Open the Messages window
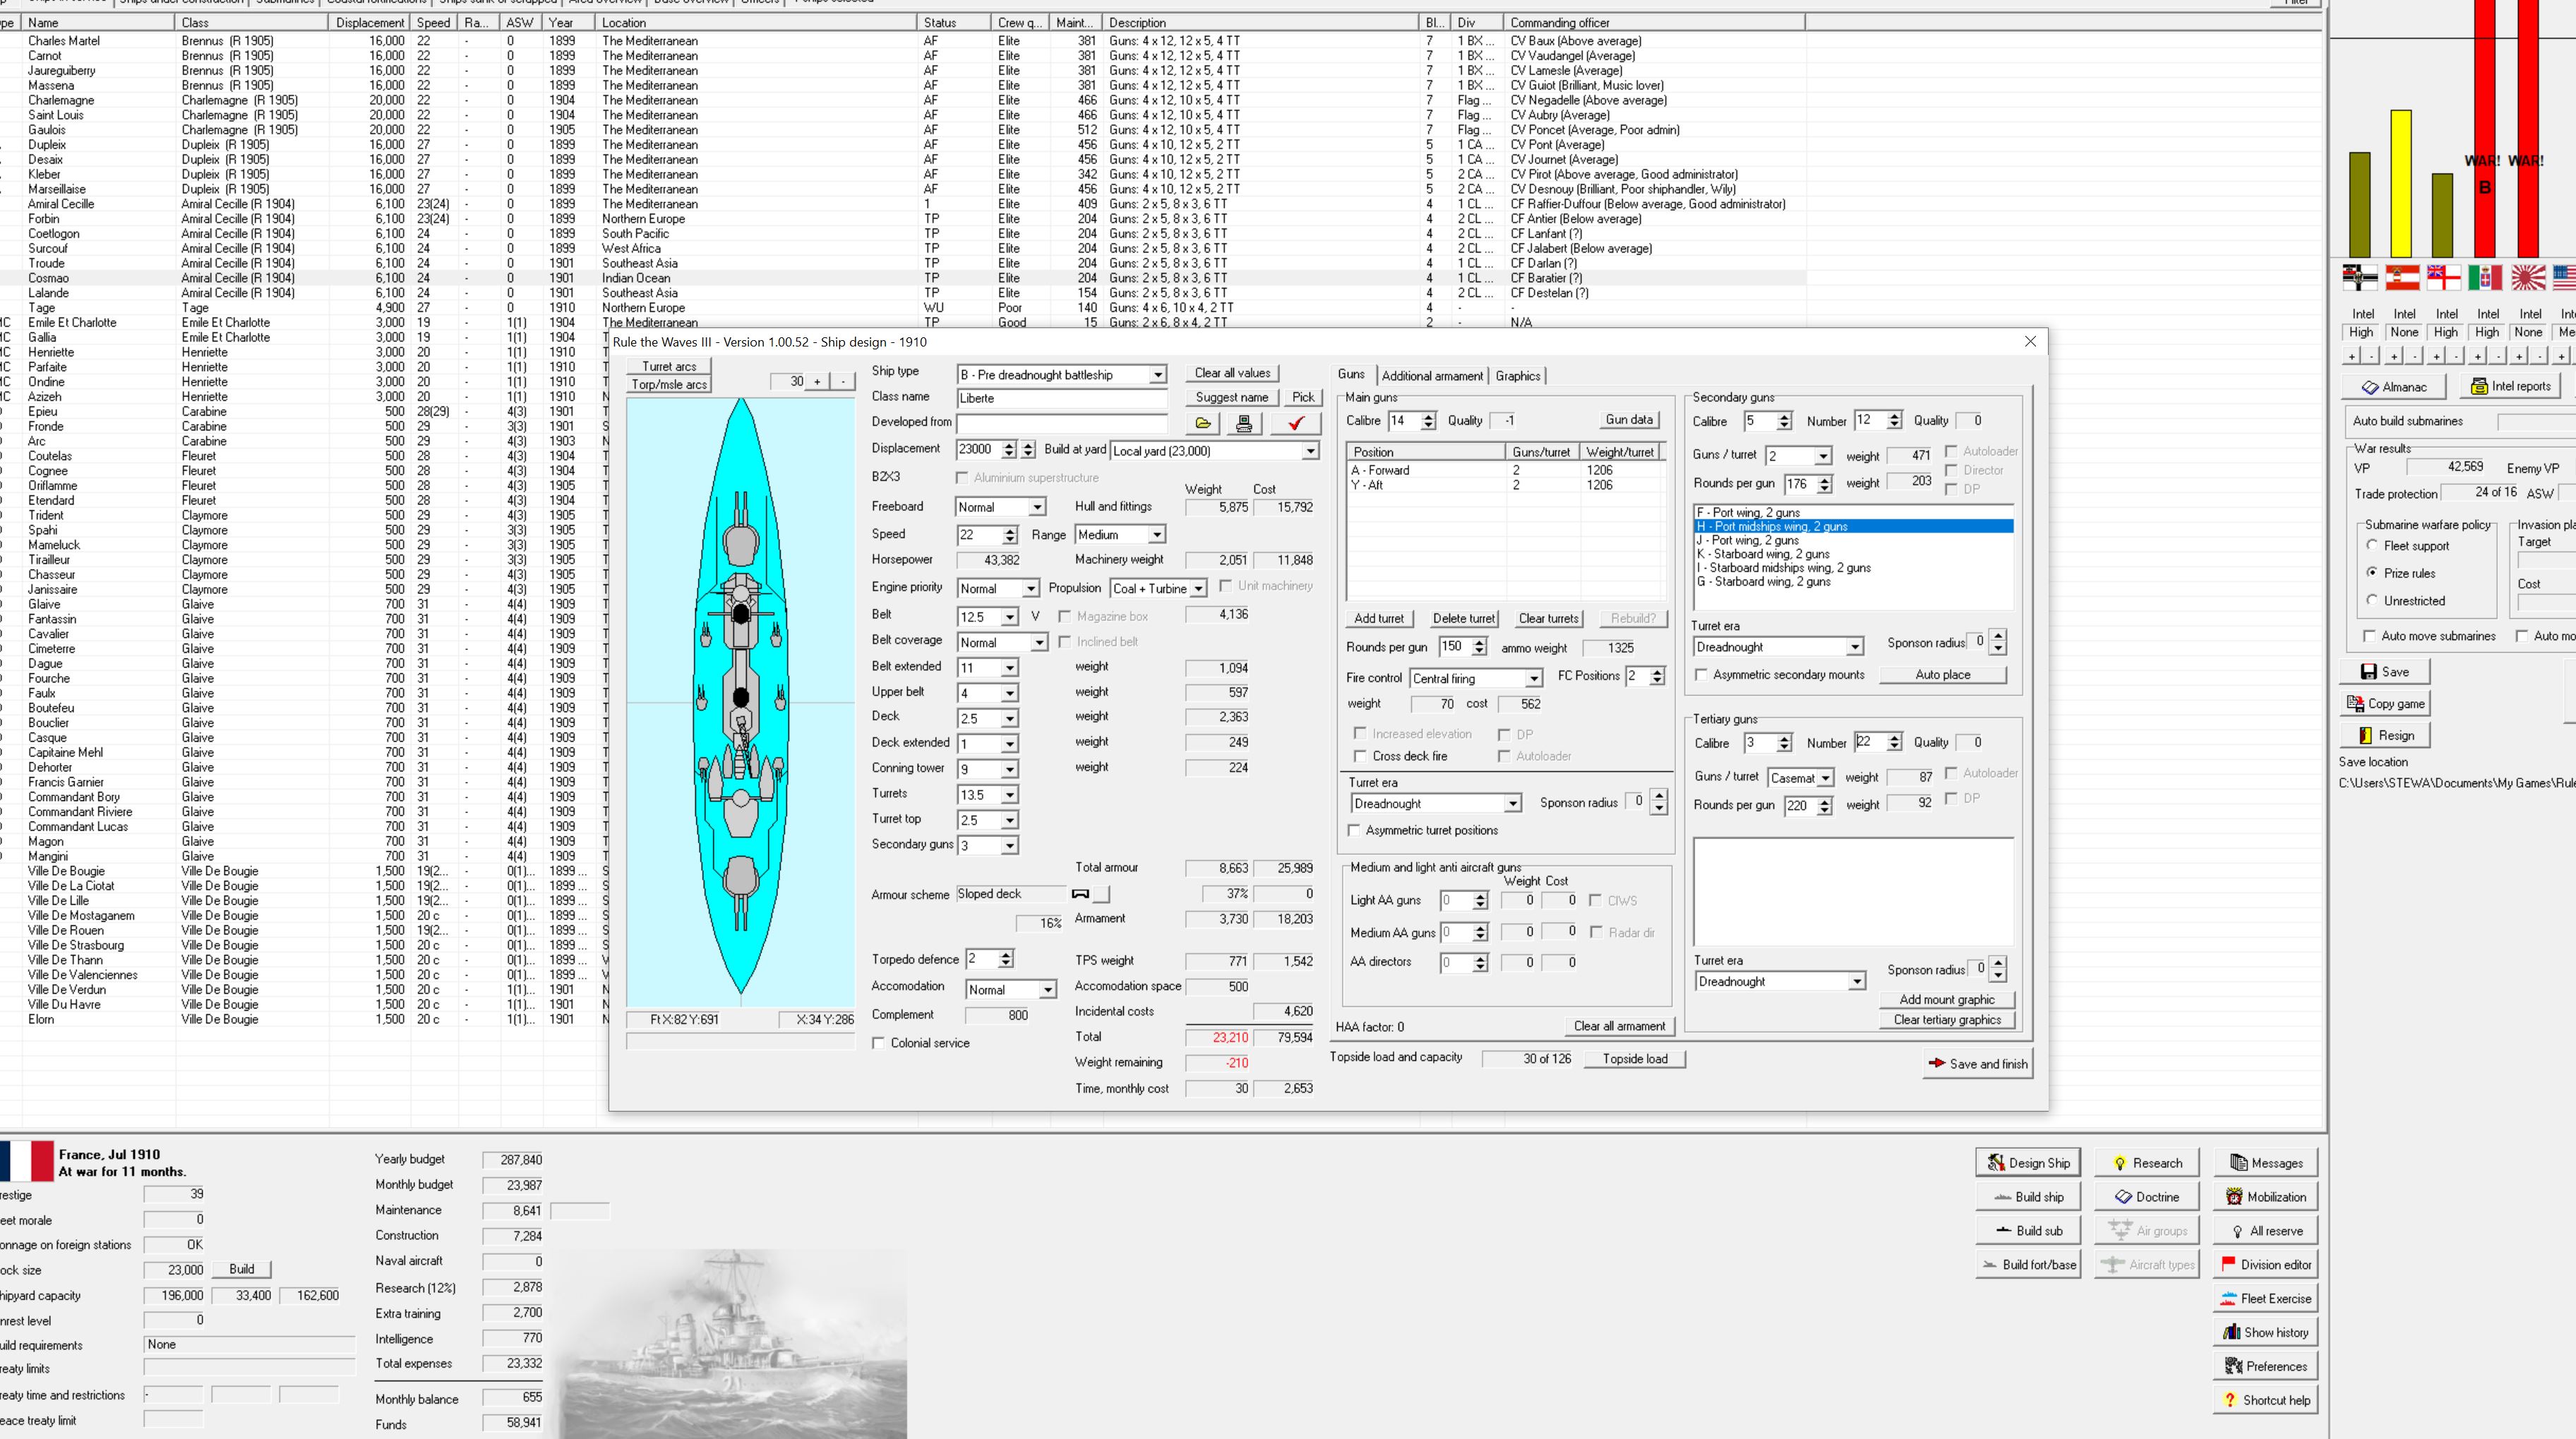Viewport: 2576px width, 1439px height. (2265, 1163)
